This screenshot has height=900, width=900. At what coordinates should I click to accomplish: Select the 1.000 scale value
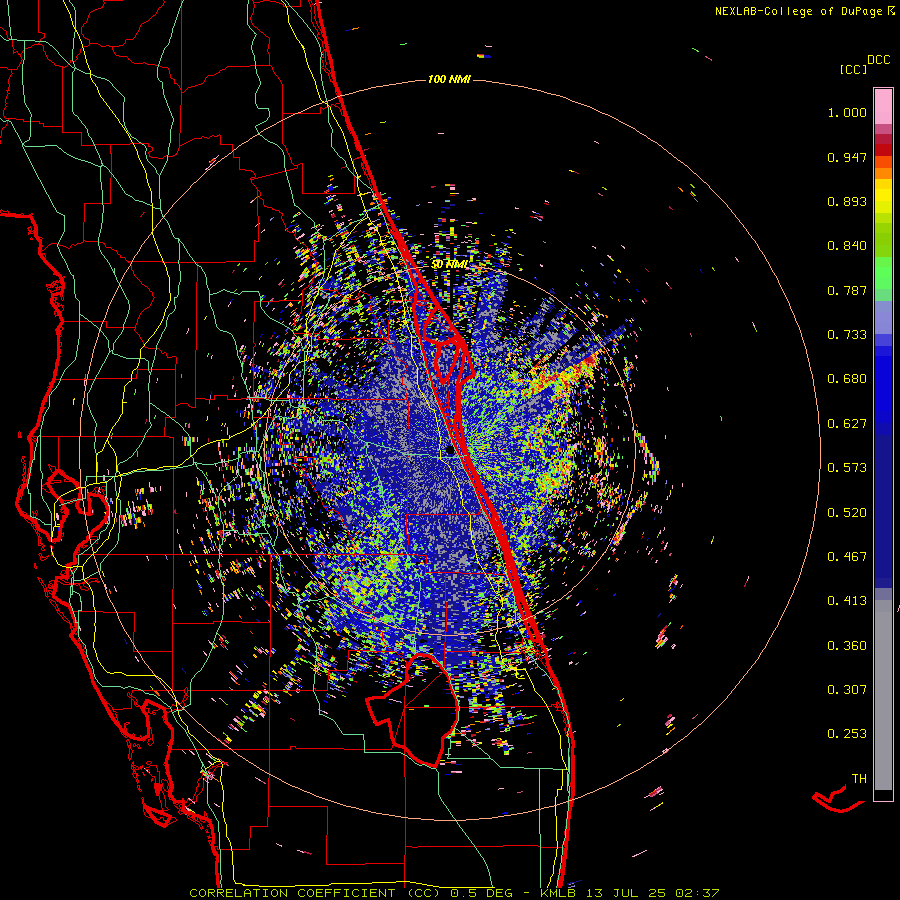coord(847,112)
